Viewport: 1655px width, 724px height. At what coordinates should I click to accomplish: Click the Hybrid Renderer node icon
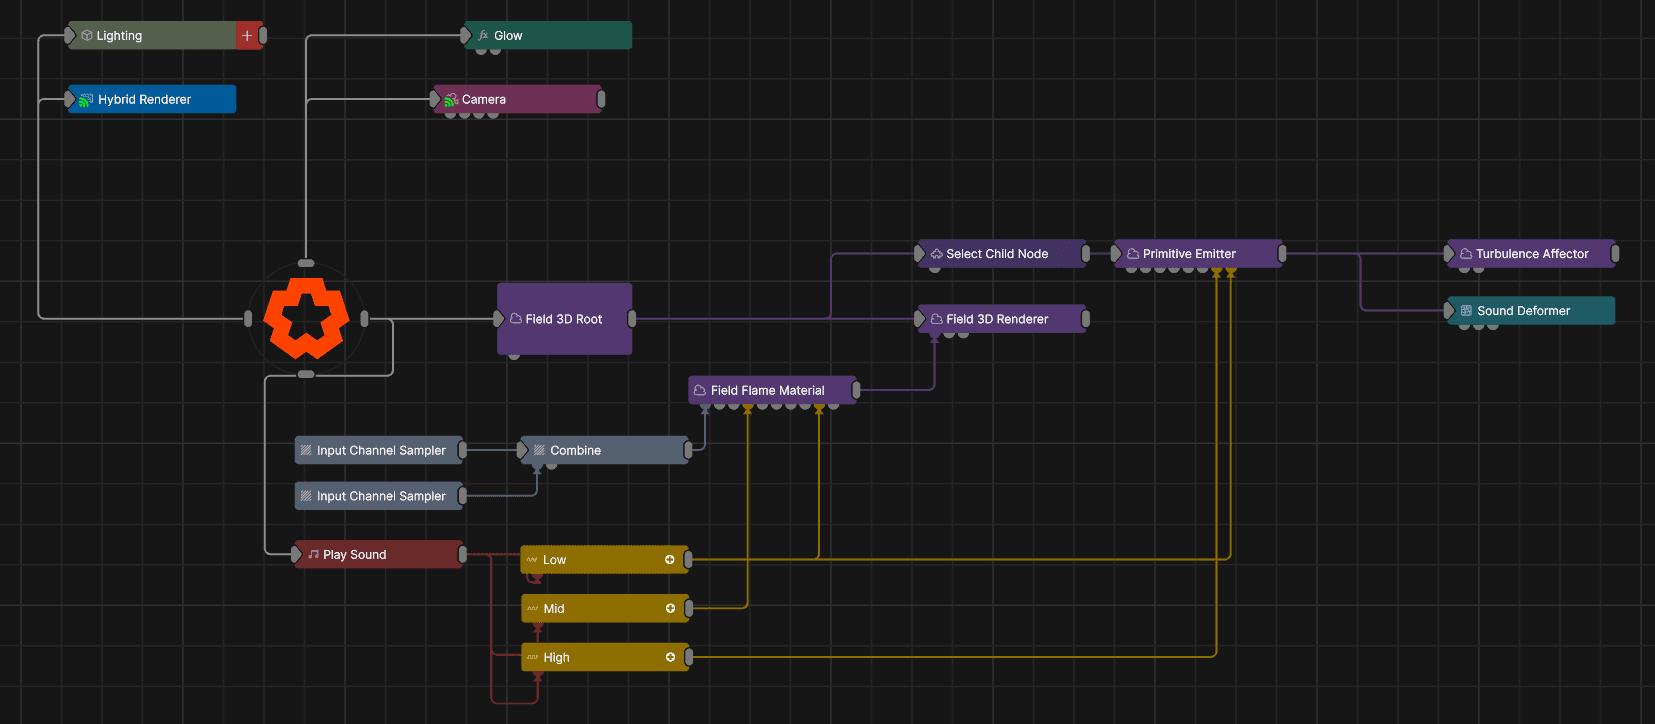[86, 100]
